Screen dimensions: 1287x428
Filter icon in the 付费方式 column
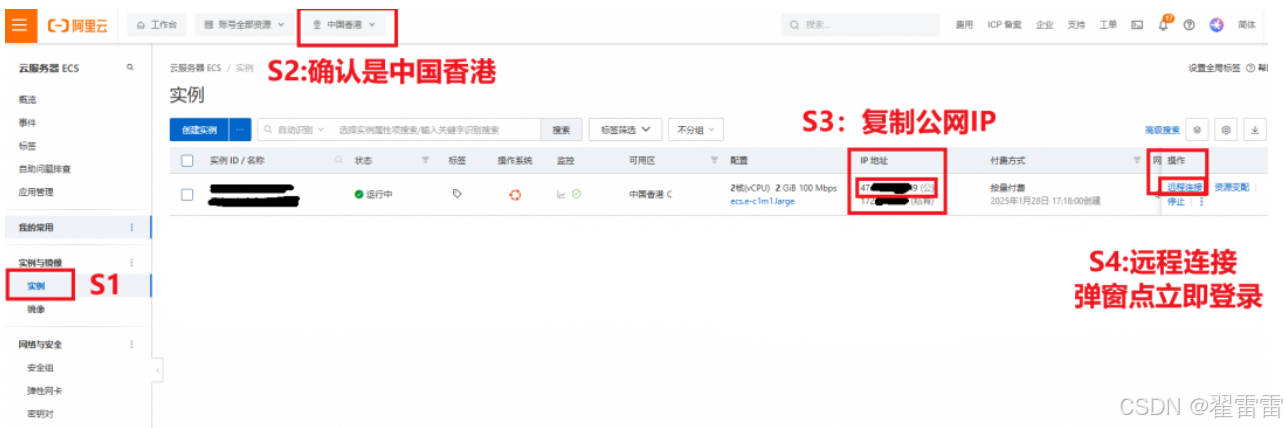pyautogui.click(x=1136, y=160)
